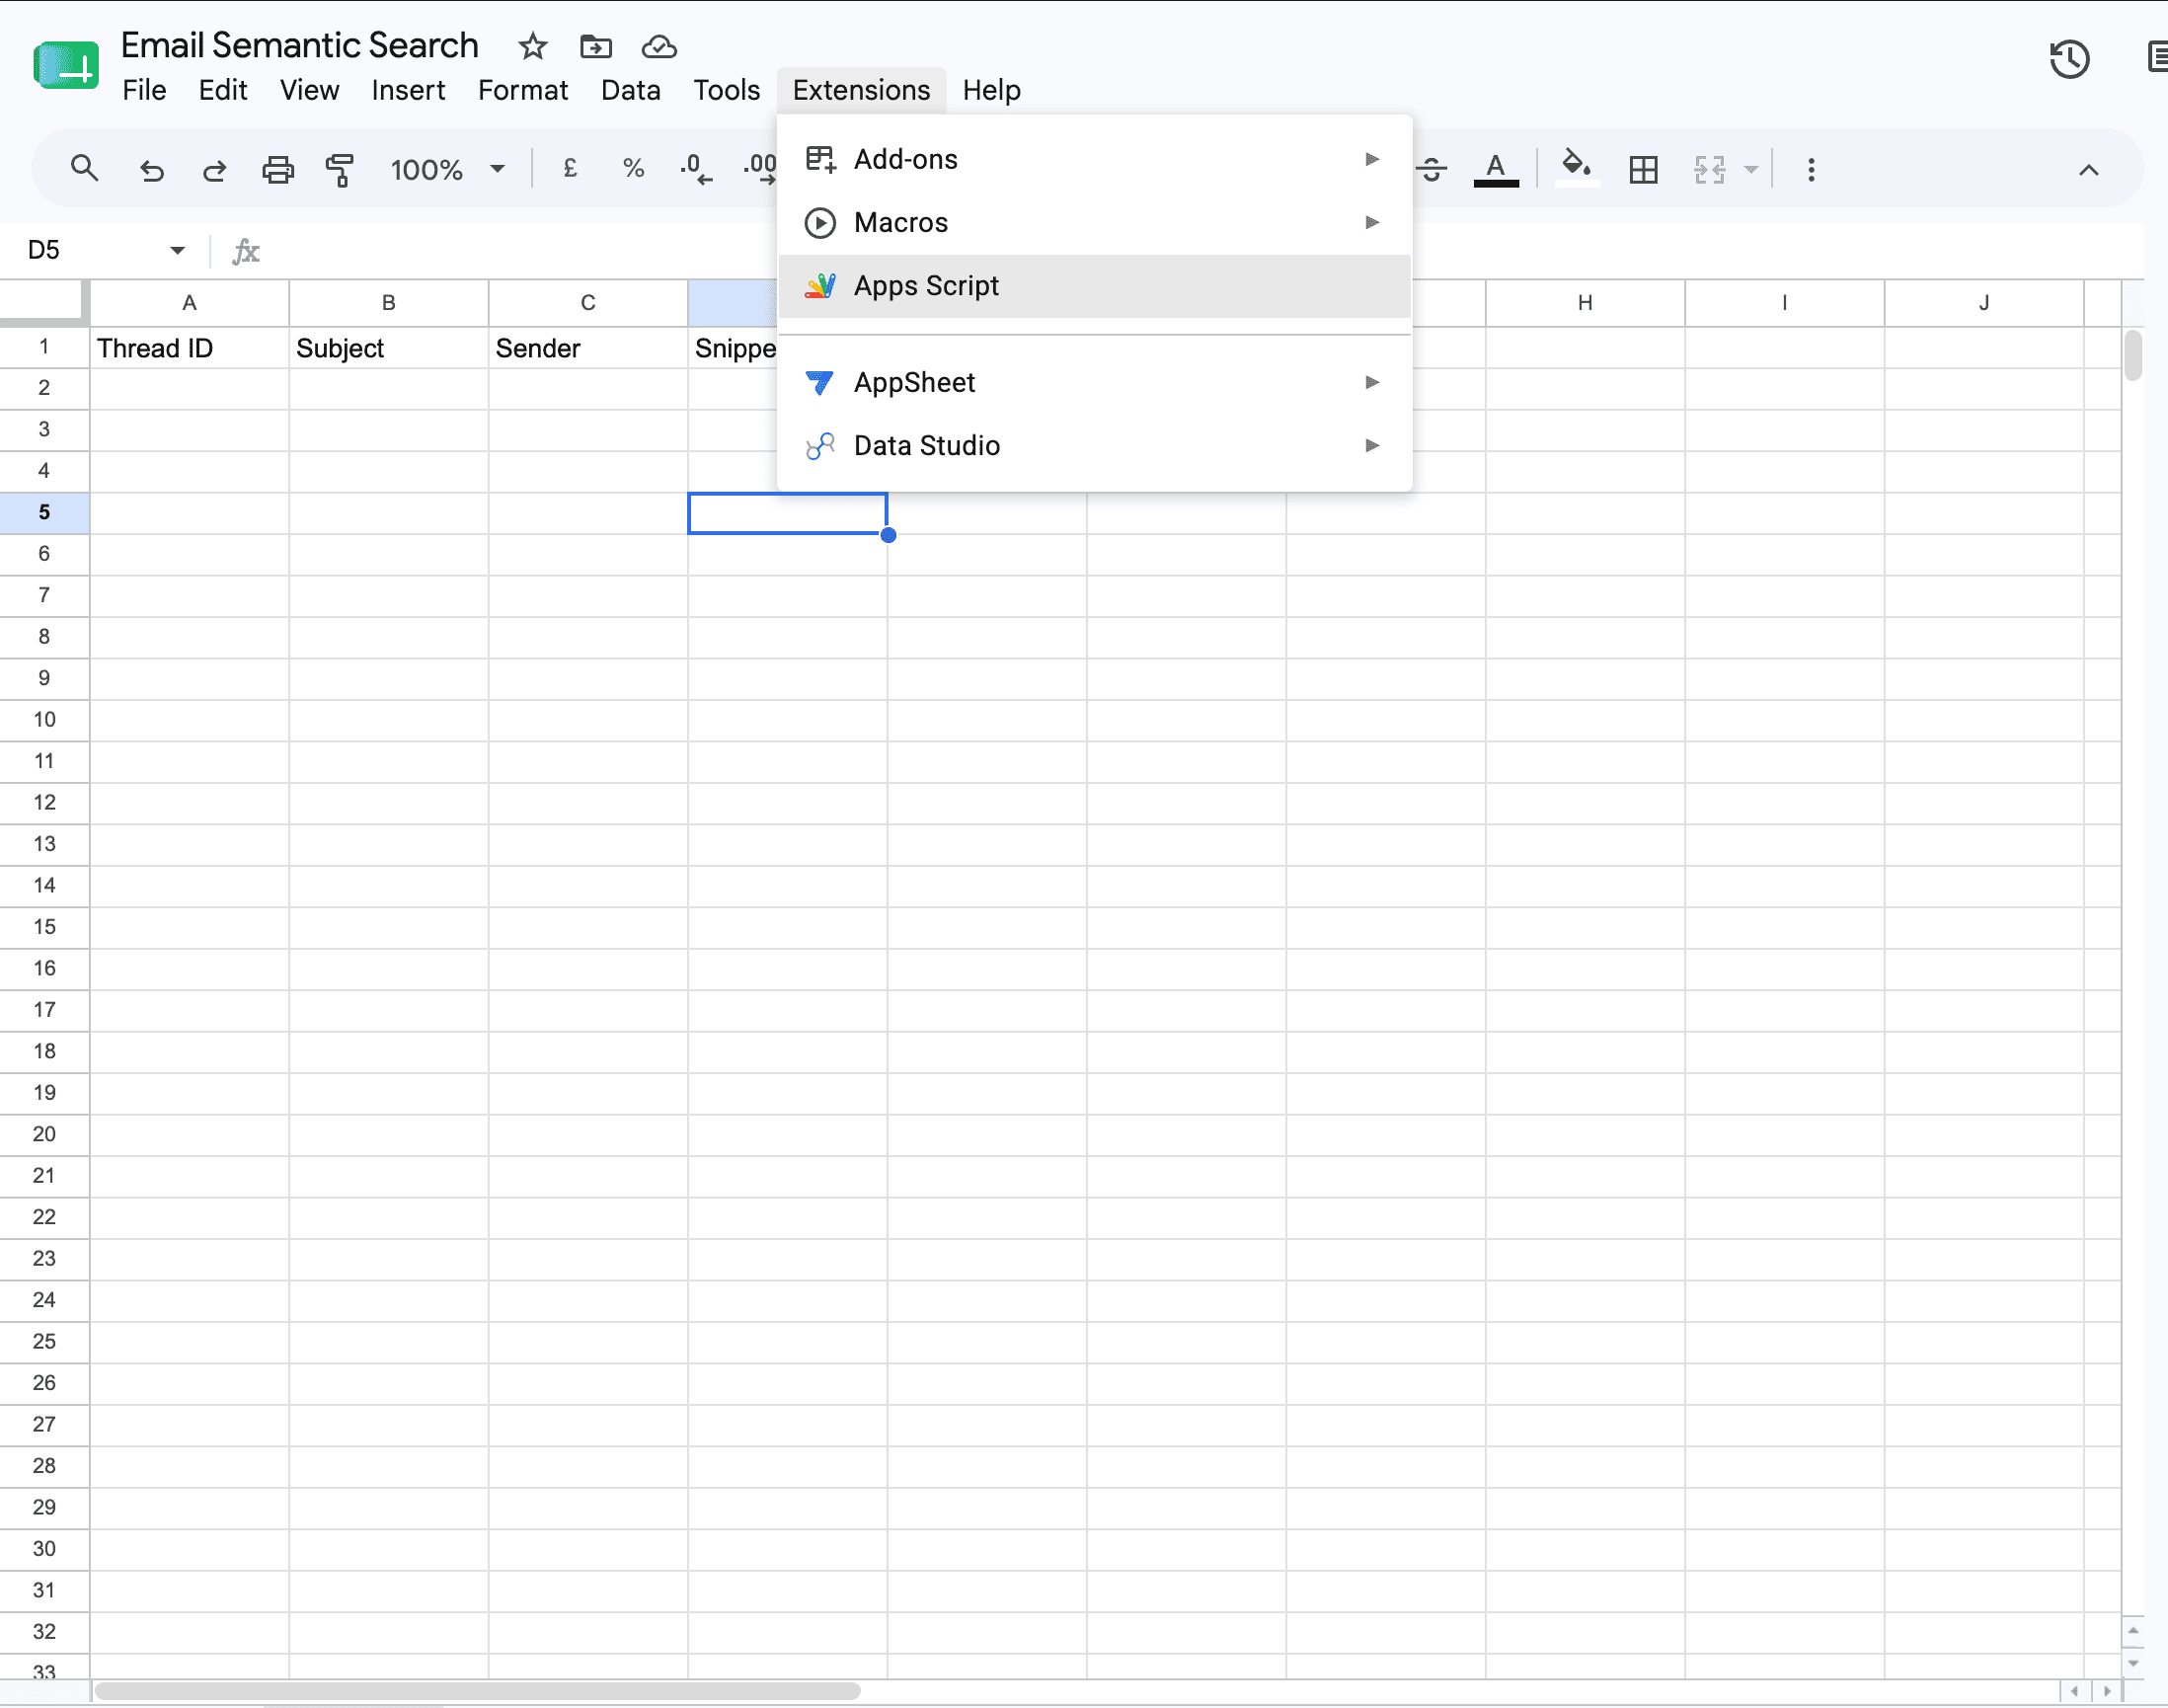Select column C header
Screen dimensions: 2168x1708
pyautogui.click(x=588, y=303)
